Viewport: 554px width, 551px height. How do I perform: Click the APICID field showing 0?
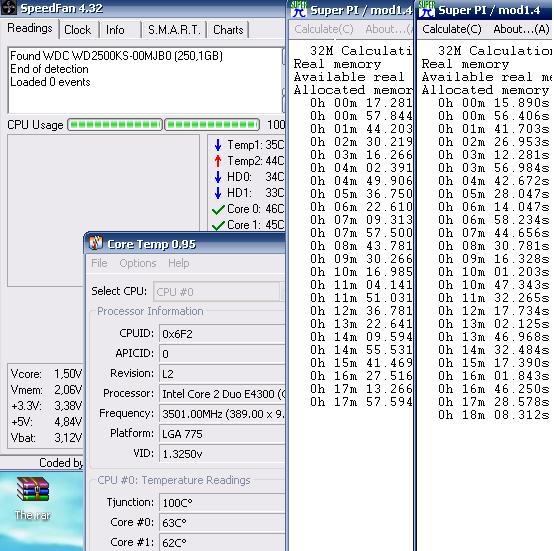[x=222, y=354]
